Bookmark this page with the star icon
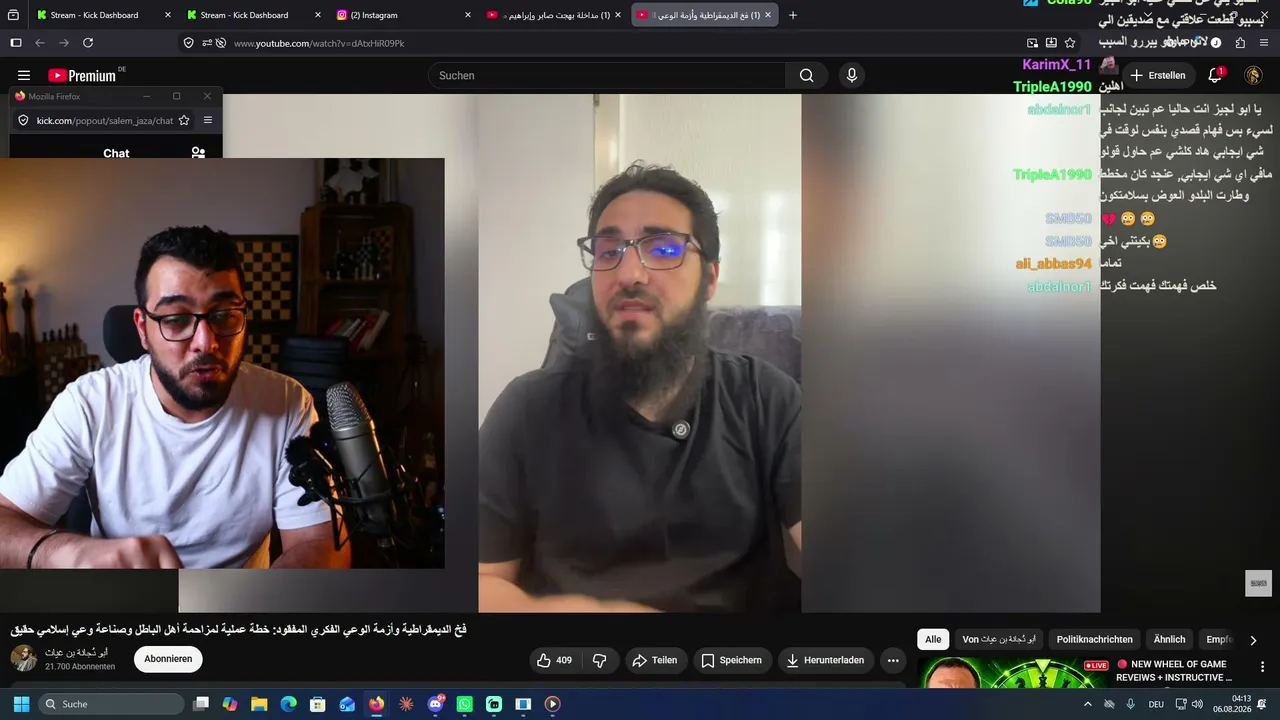The image size is (1280, 720). pyautogui.click(x=1070, y=43)
